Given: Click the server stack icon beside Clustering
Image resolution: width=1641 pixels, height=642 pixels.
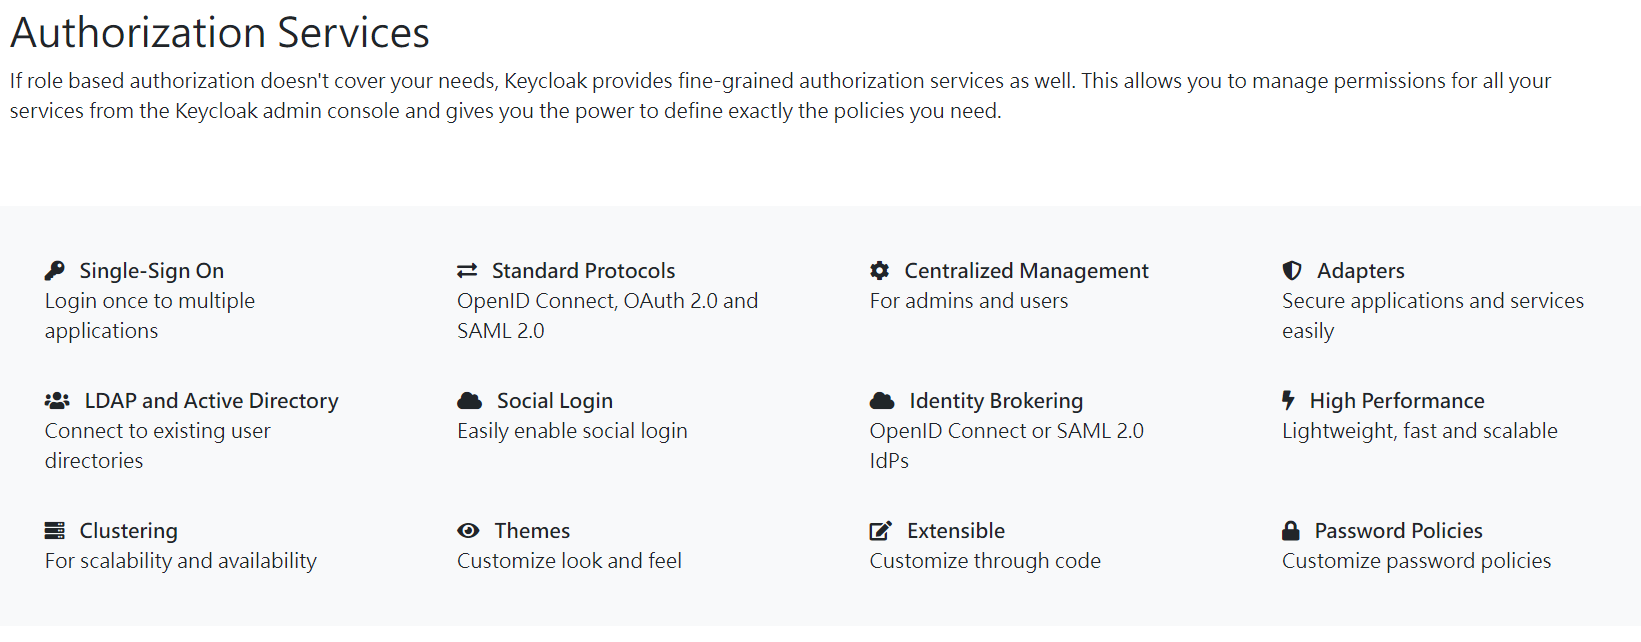Looking at the screenshot, I should click(x=55, y=531).
